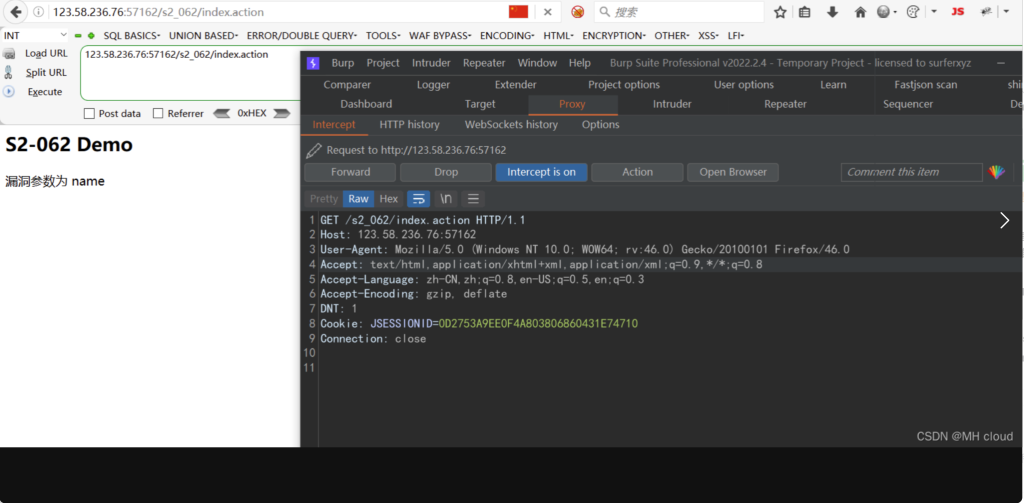1024x503 pixels.
Task: Toggle the word wrap icon in Burp editor
Action: (x=419, y=199)
